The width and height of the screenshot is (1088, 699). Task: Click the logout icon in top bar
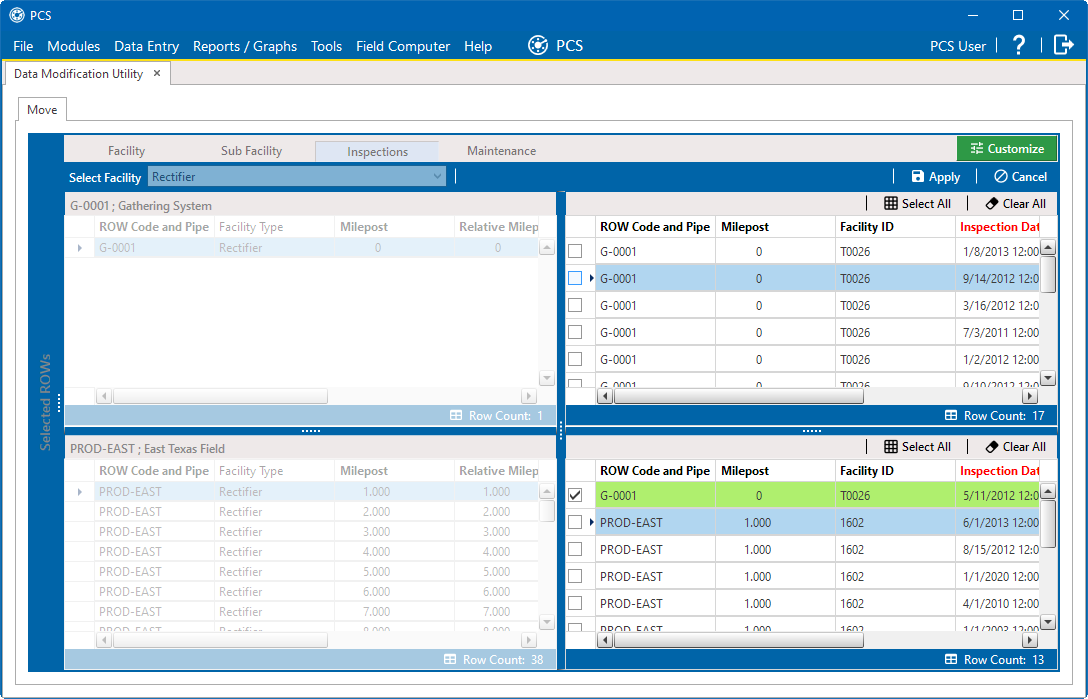(1063, 45)
